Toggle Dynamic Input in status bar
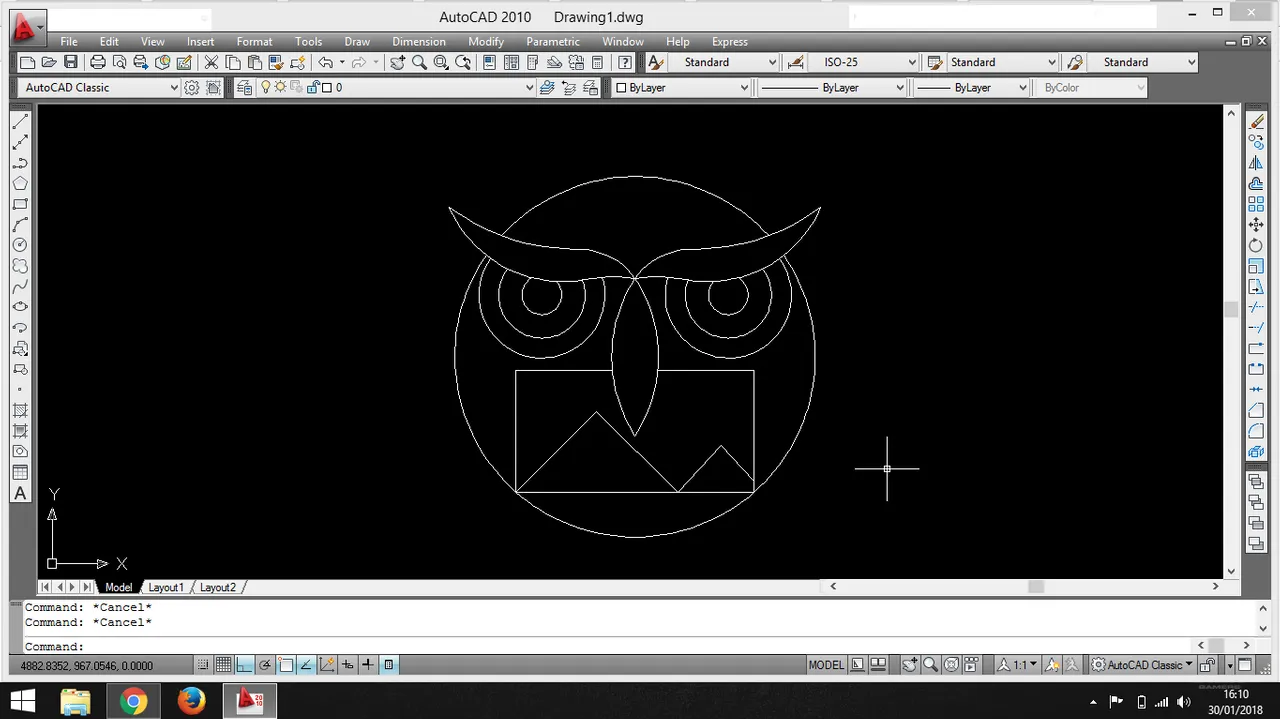Screen dimensions: 1280x719 347,664
